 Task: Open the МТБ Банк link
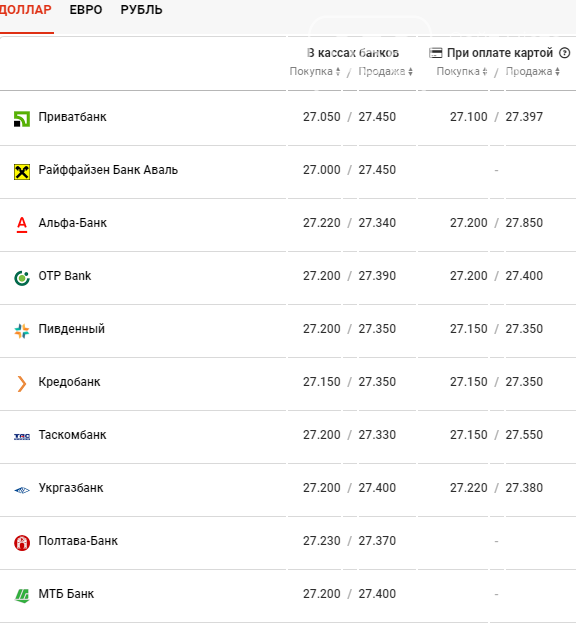66,594
